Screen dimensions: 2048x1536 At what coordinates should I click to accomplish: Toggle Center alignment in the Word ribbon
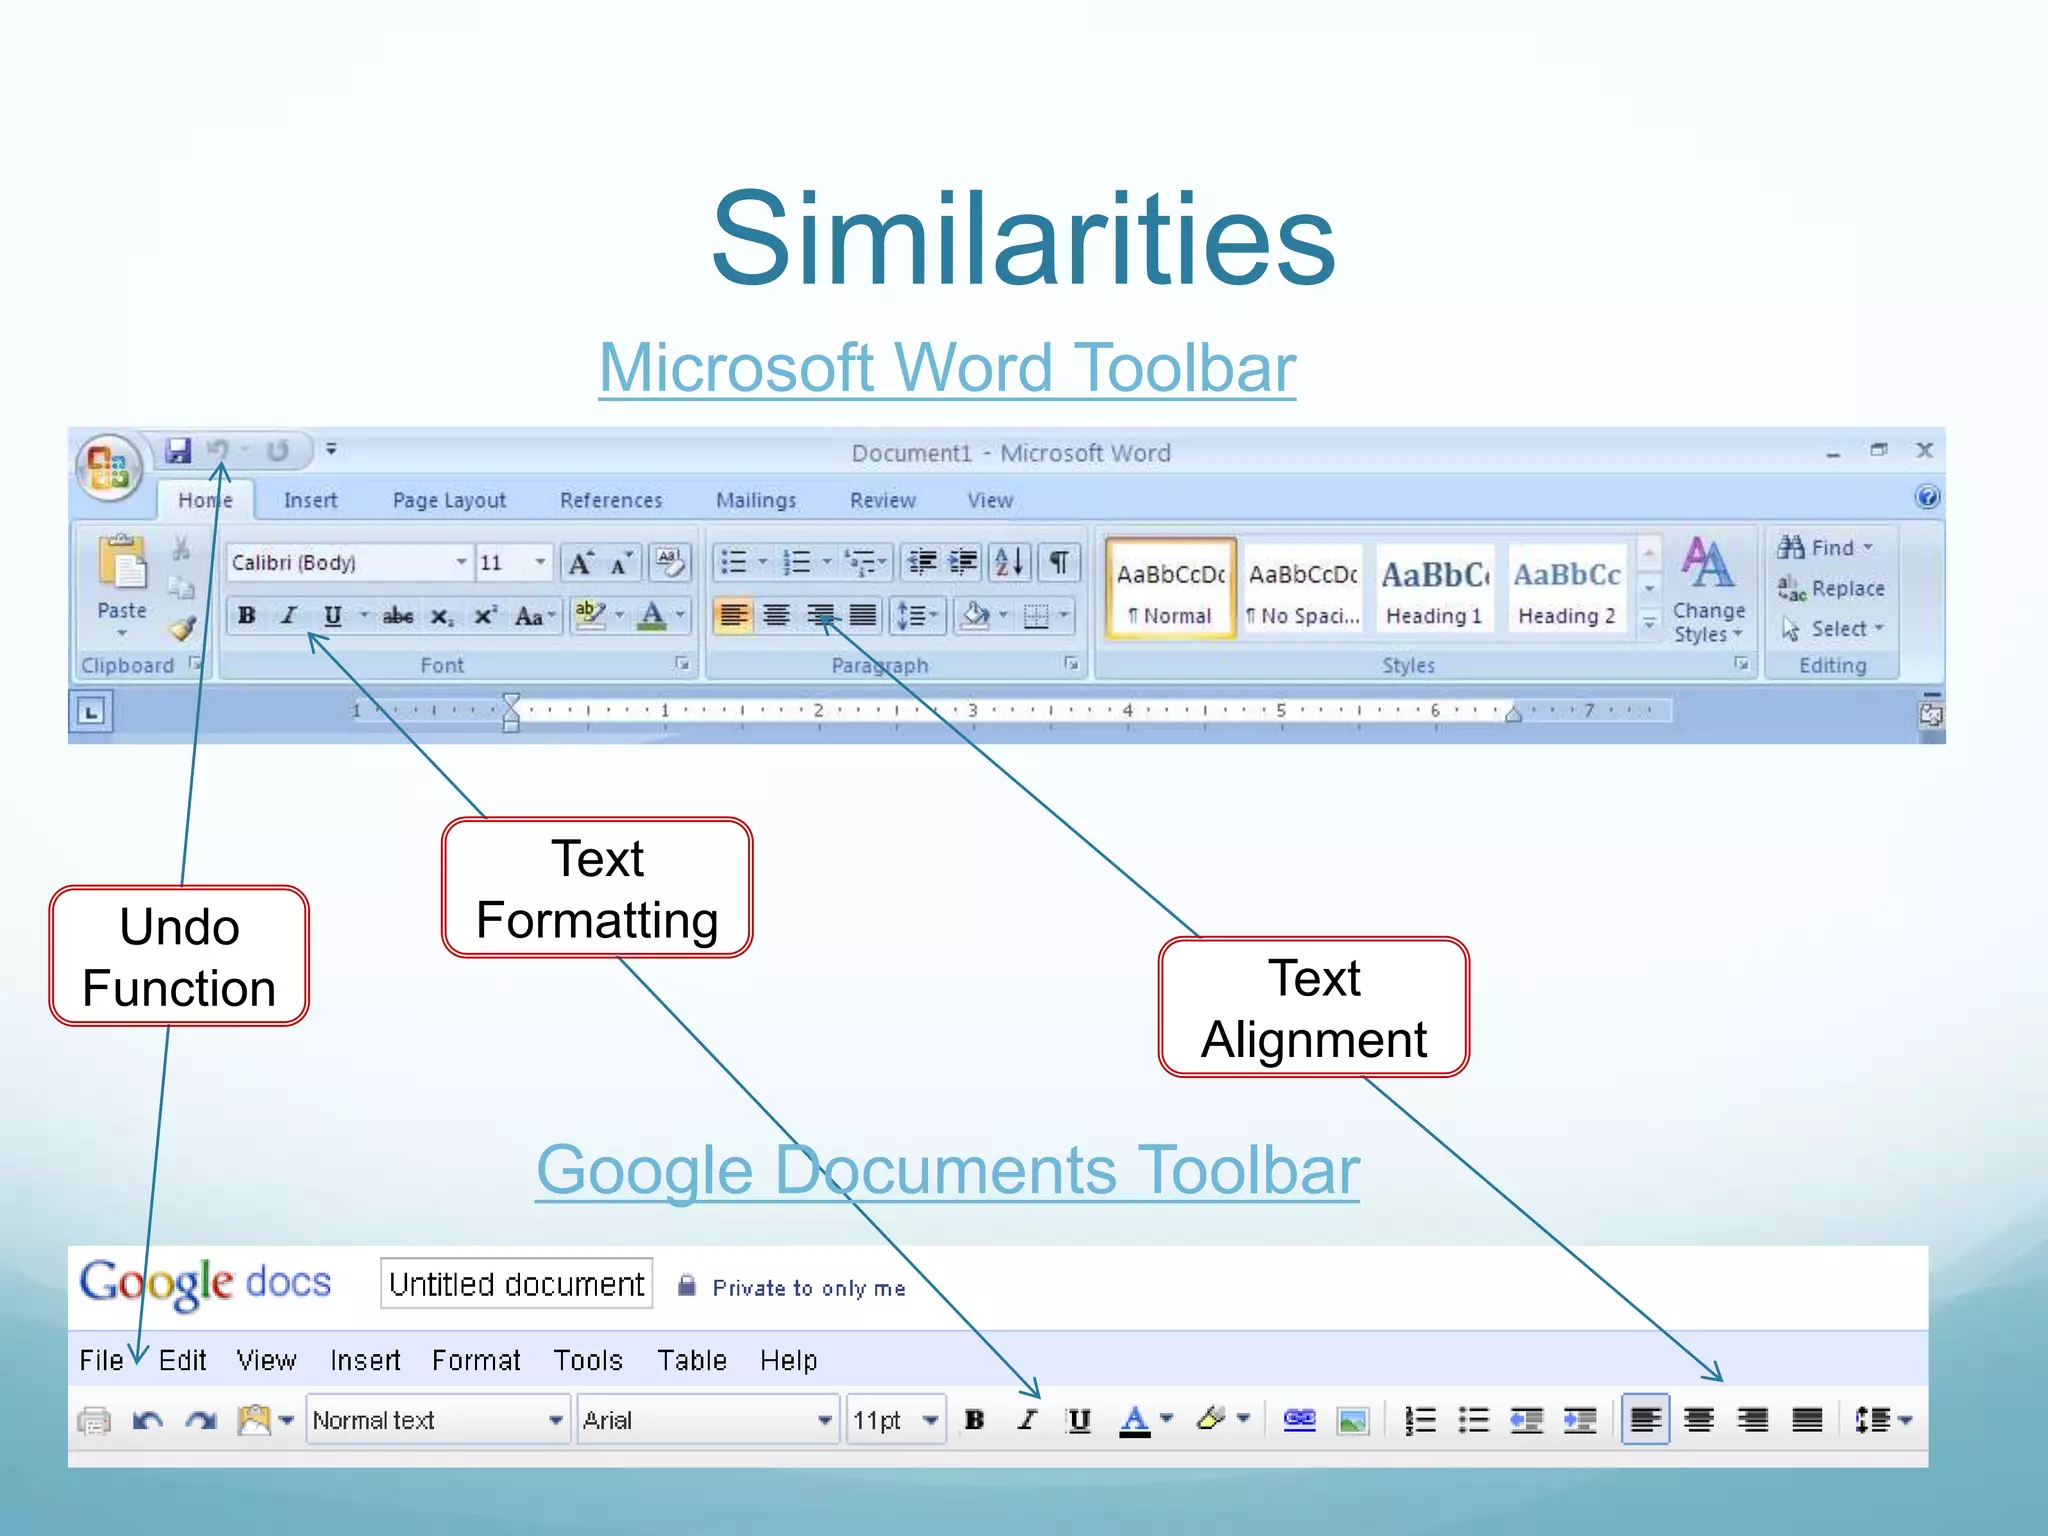[x=777, y=616]
